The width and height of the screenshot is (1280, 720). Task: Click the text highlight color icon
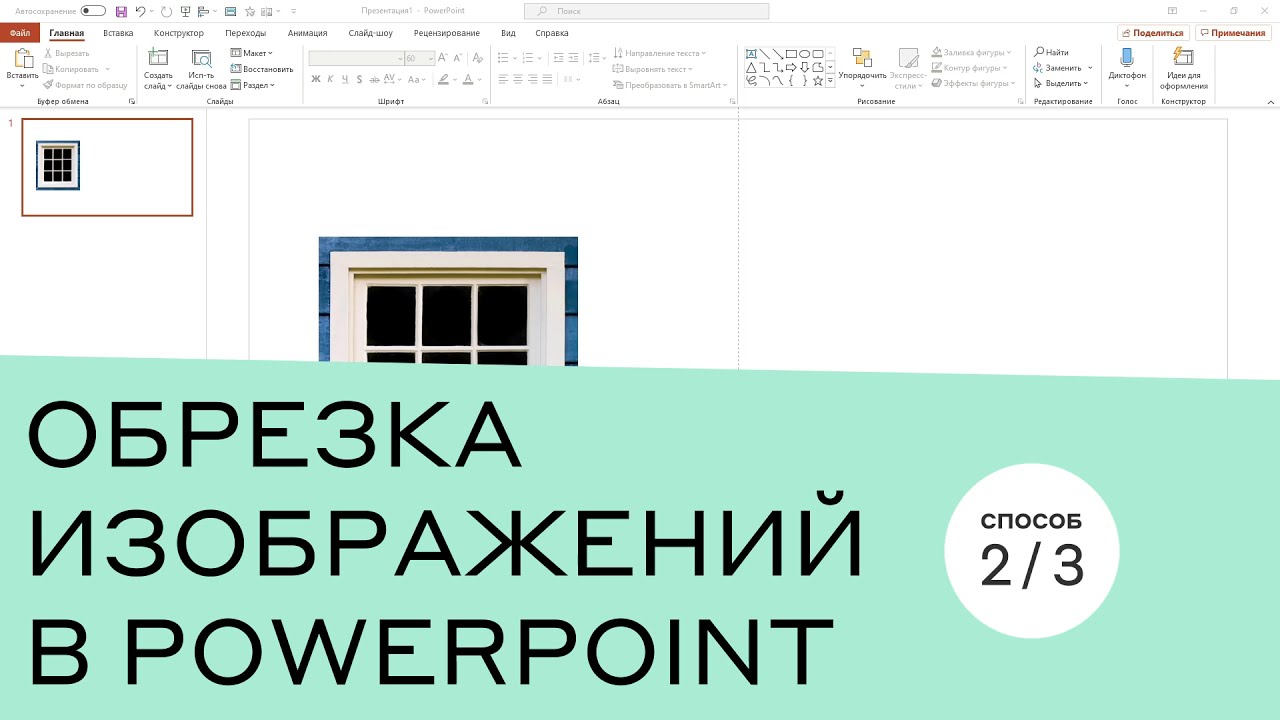click(x=444, y=79)
